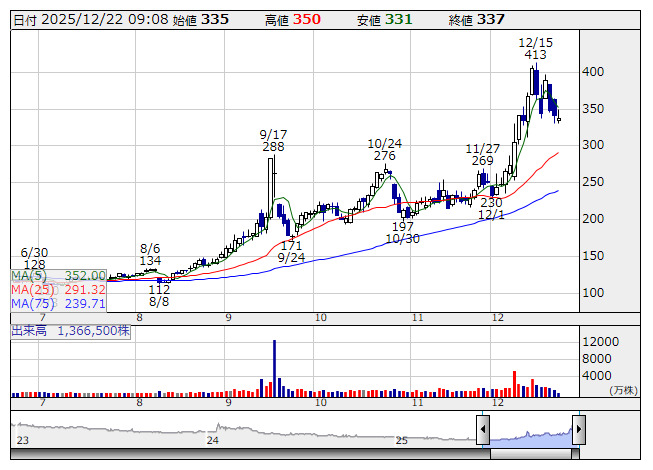Click the 10/30 low marker of 197
Image resolution: width=653 pixels, height=470 pixels.
[x=402, y=233]
